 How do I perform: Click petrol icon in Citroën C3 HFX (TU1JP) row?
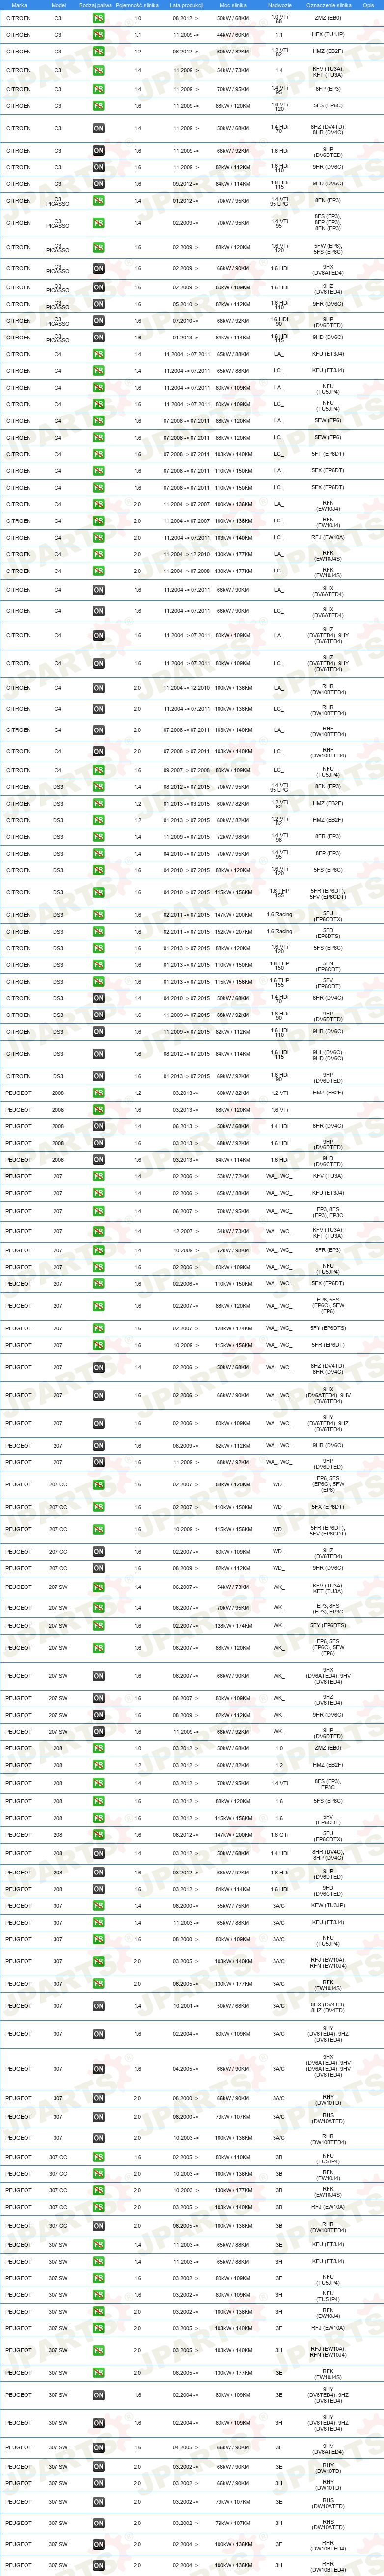click(98, 35)
